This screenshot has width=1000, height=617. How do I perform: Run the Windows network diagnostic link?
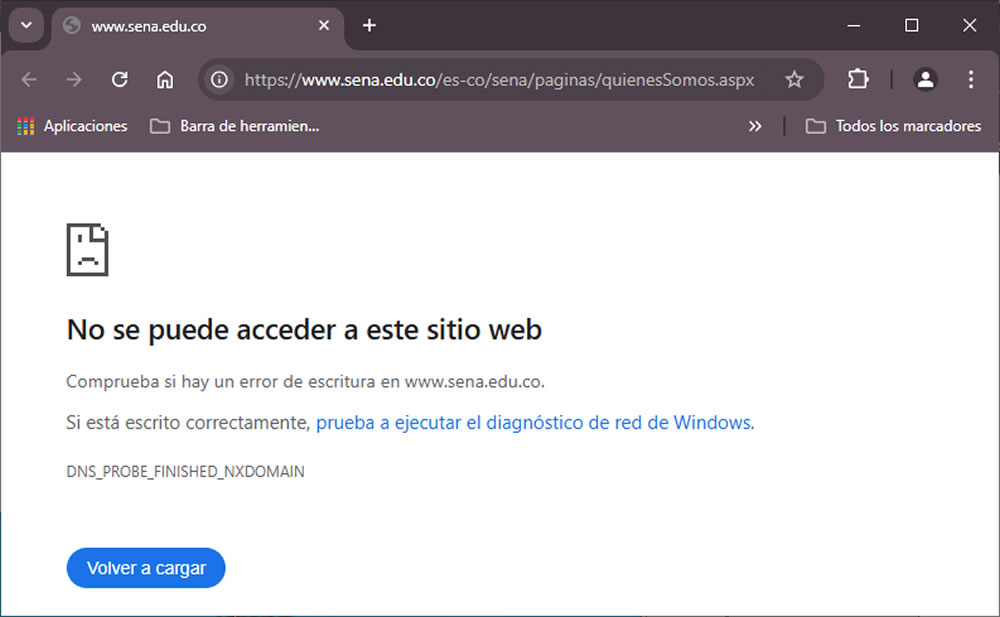[533, 422]
